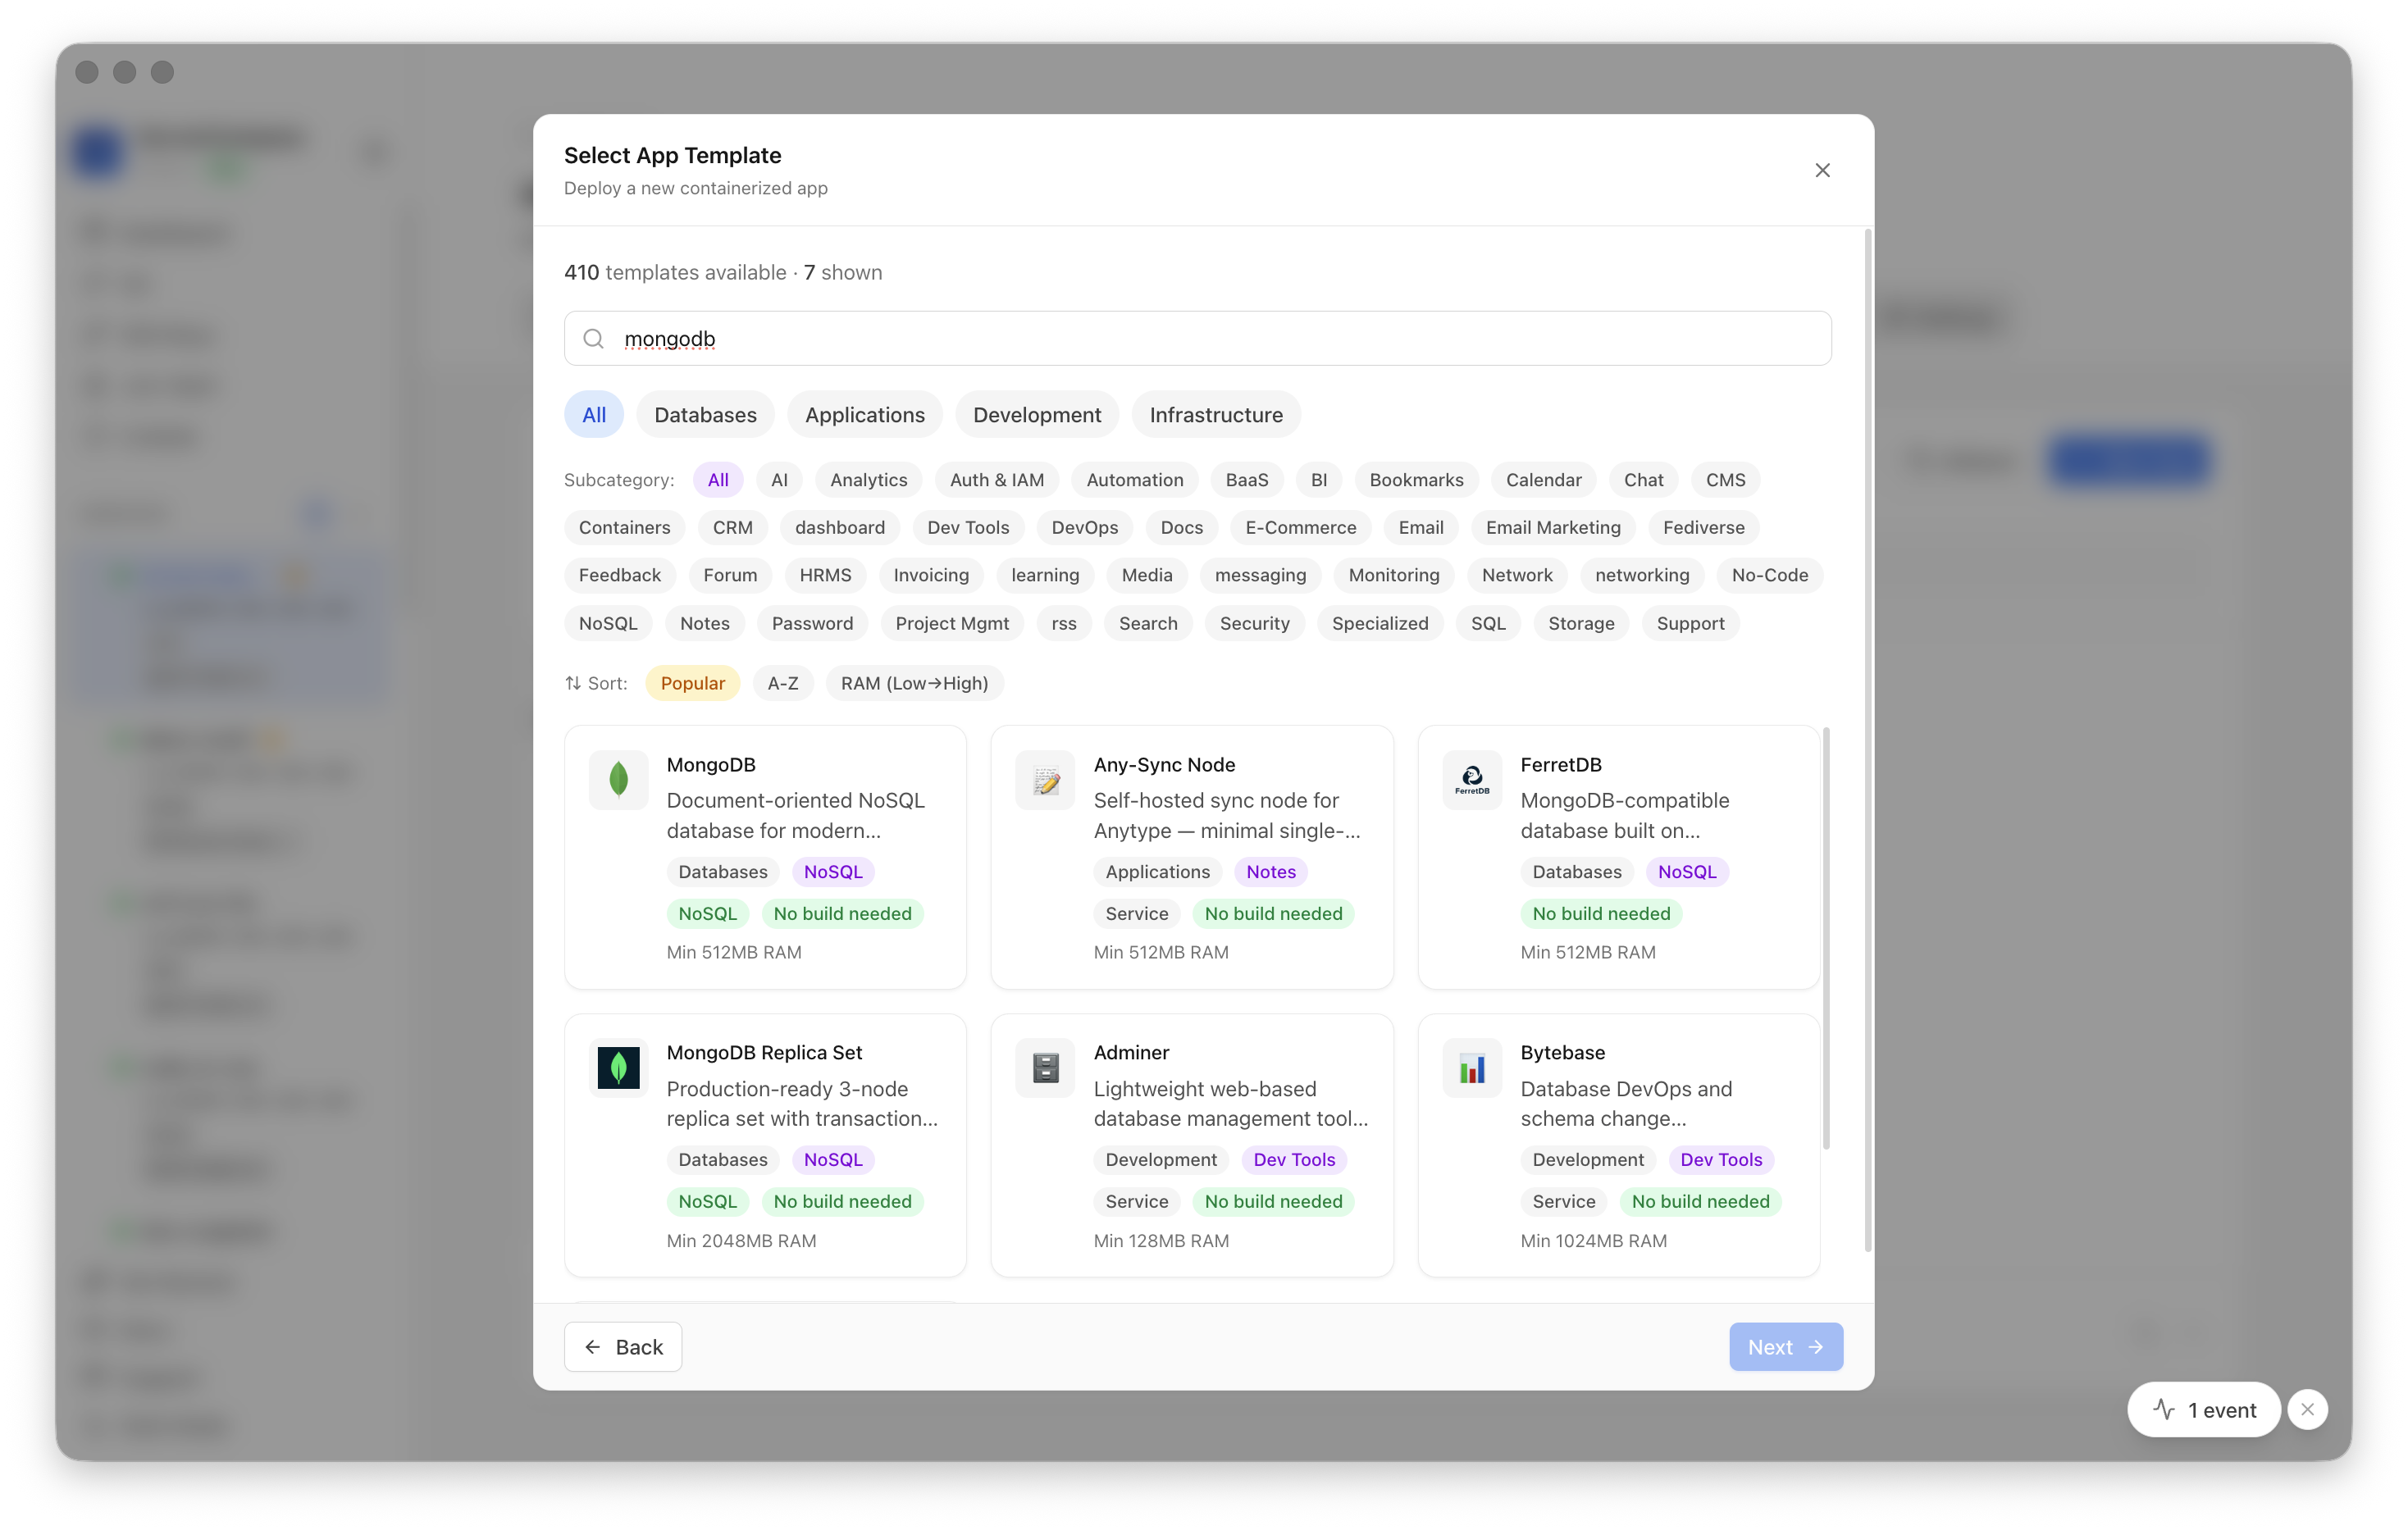2408x1530 pixels.
Task: Switch to the Applications category
Action: [x=865, y=414]
